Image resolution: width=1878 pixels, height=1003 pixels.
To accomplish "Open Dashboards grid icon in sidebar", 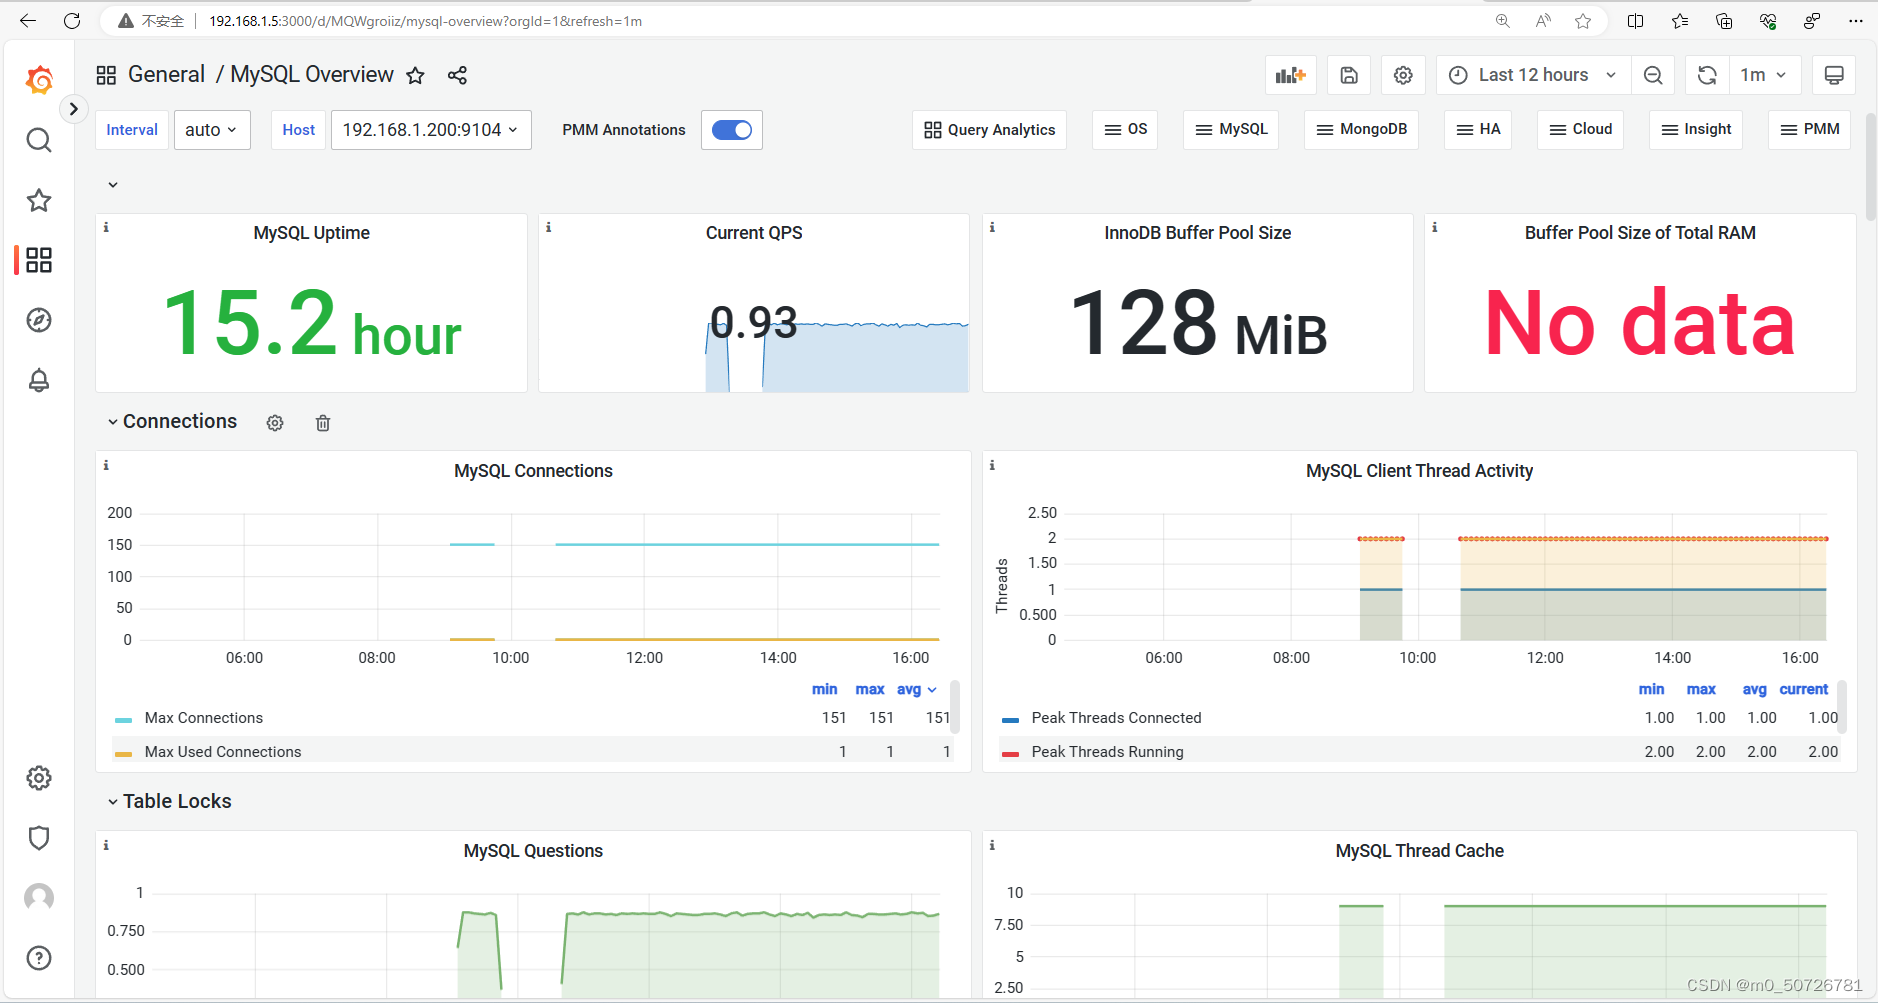I will click(39, 260).
